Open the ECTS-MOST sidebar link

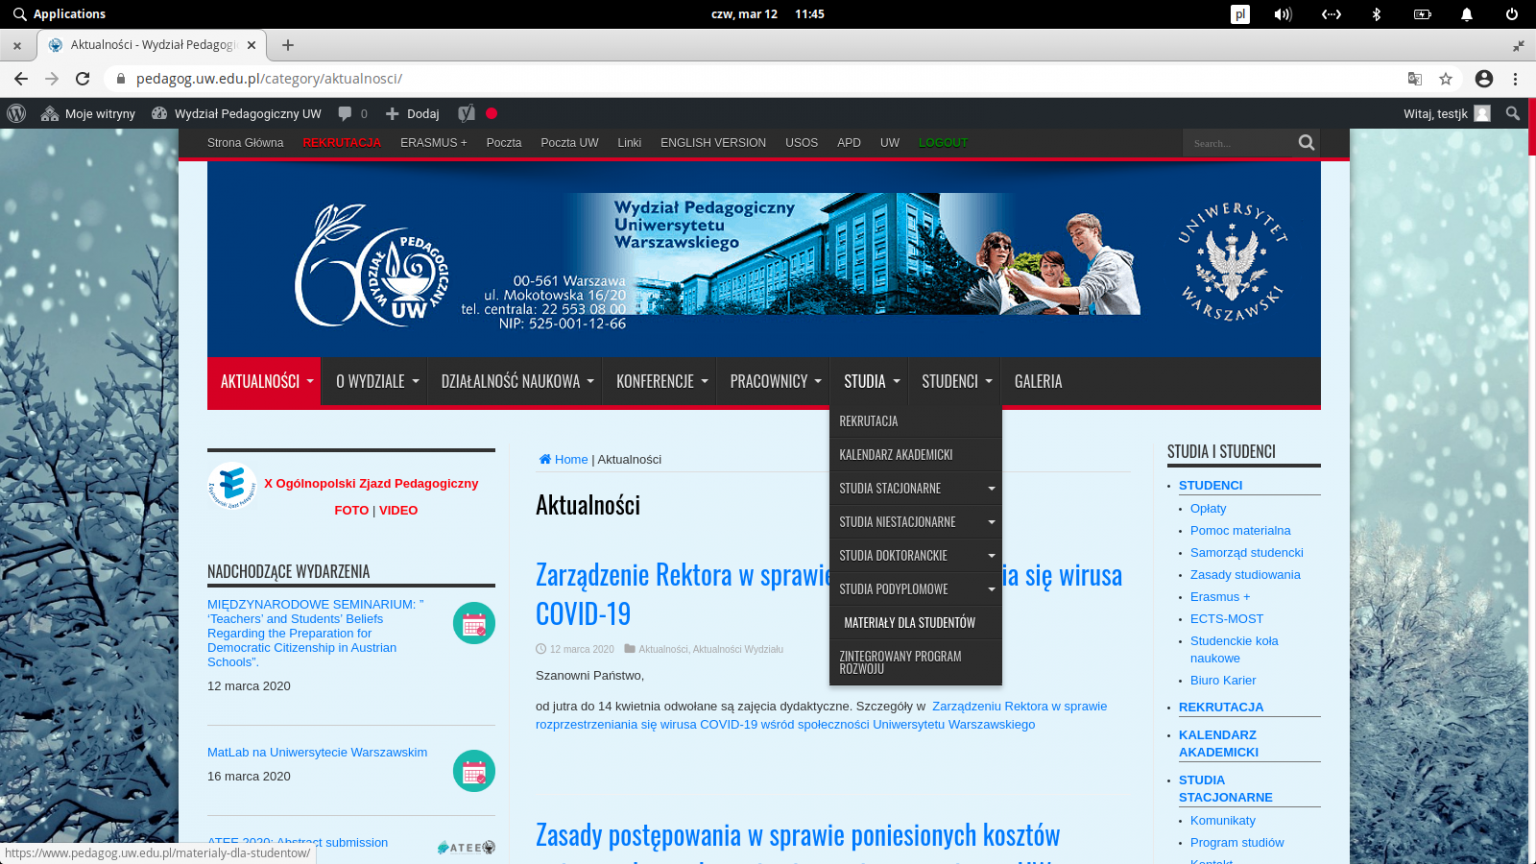click(x=1226, y=619)
